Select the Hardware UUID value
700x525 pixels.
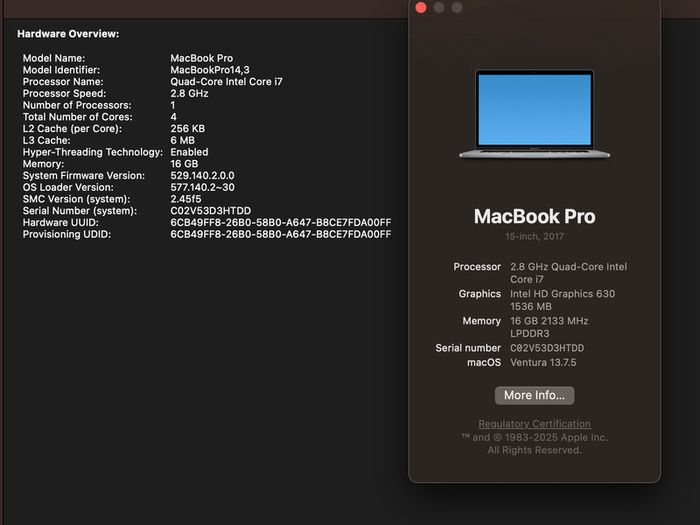pyautogui.click(x=281, y=223)
